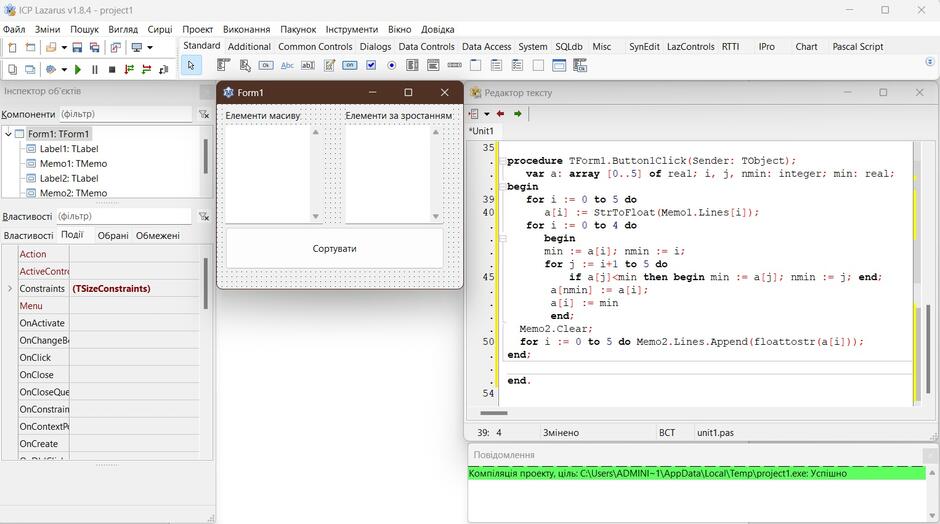Clear the Компоненти filter with funnel icon
940x524 pixels.
point(204,114)
